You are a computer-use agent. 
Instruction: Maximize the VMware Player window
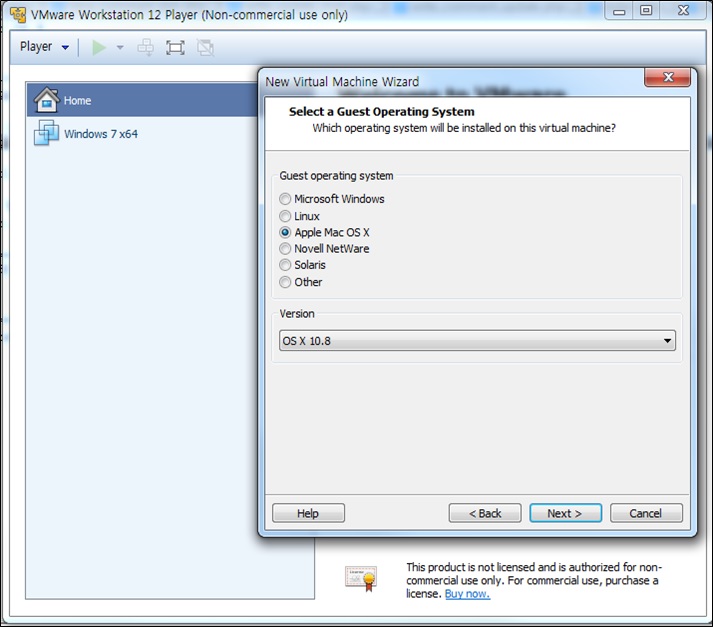[646, 11]
